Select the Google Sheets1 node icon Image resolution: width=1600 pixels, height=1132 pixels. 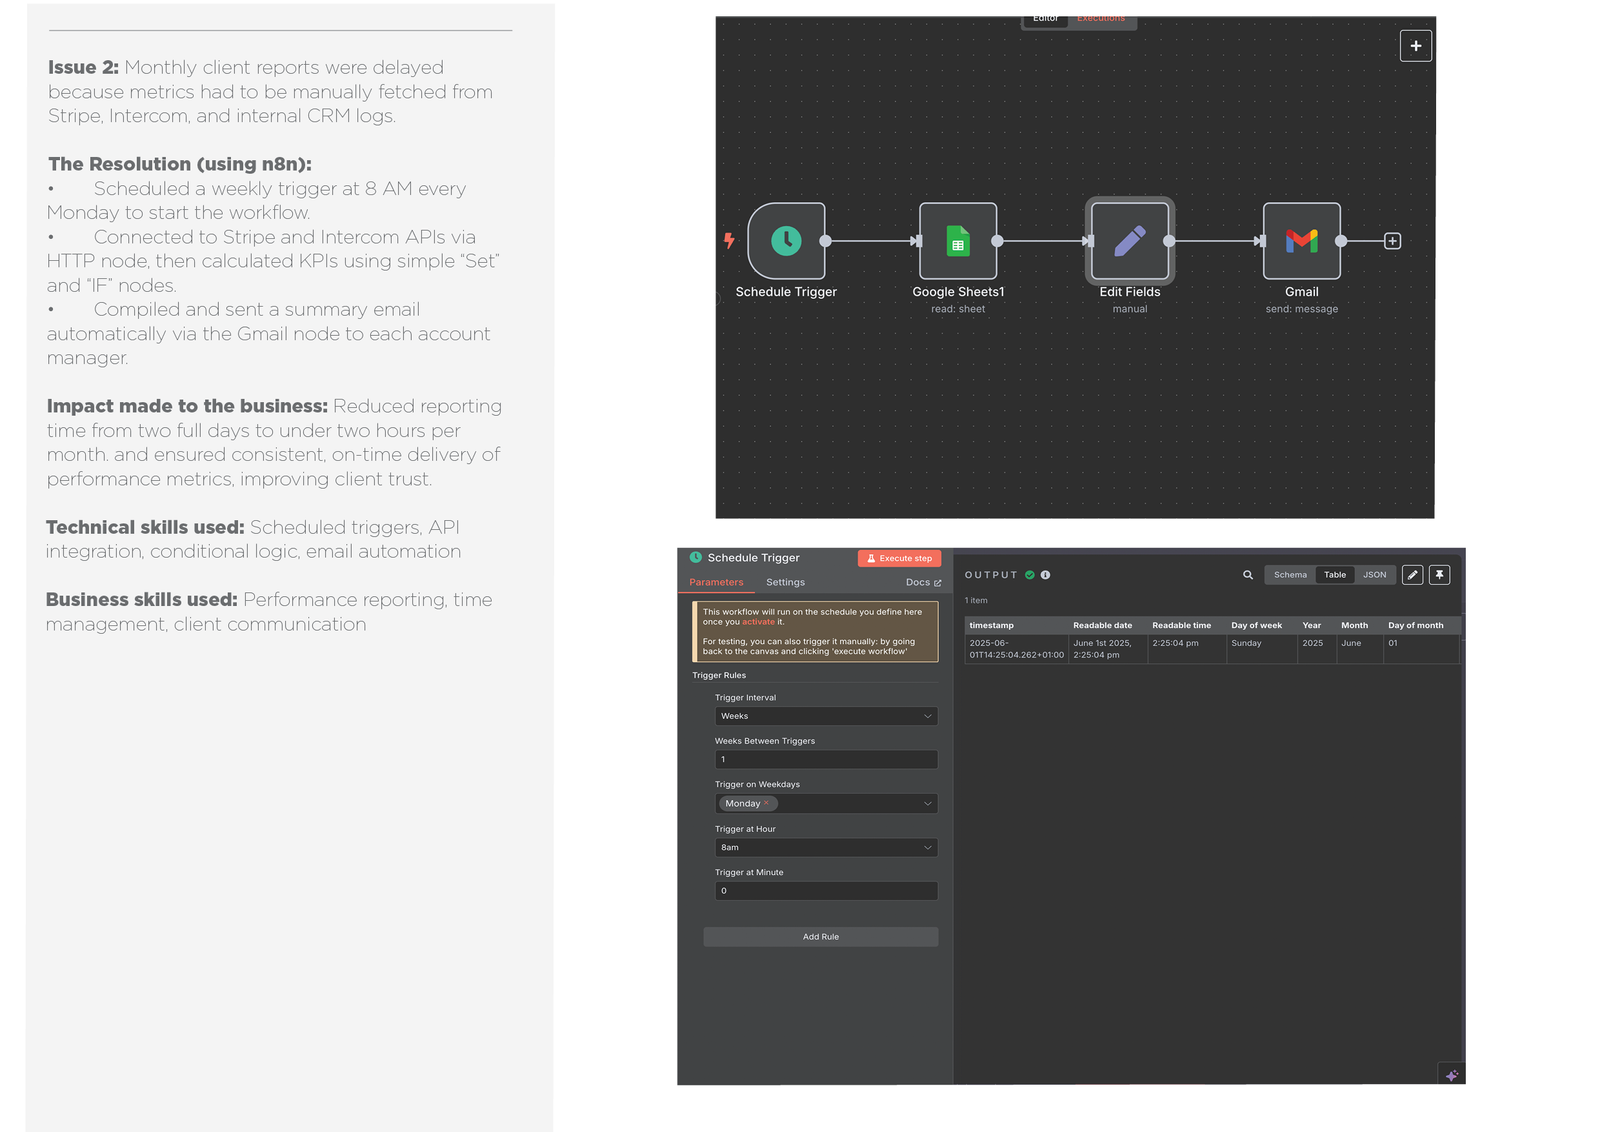[x=958, y=241]
